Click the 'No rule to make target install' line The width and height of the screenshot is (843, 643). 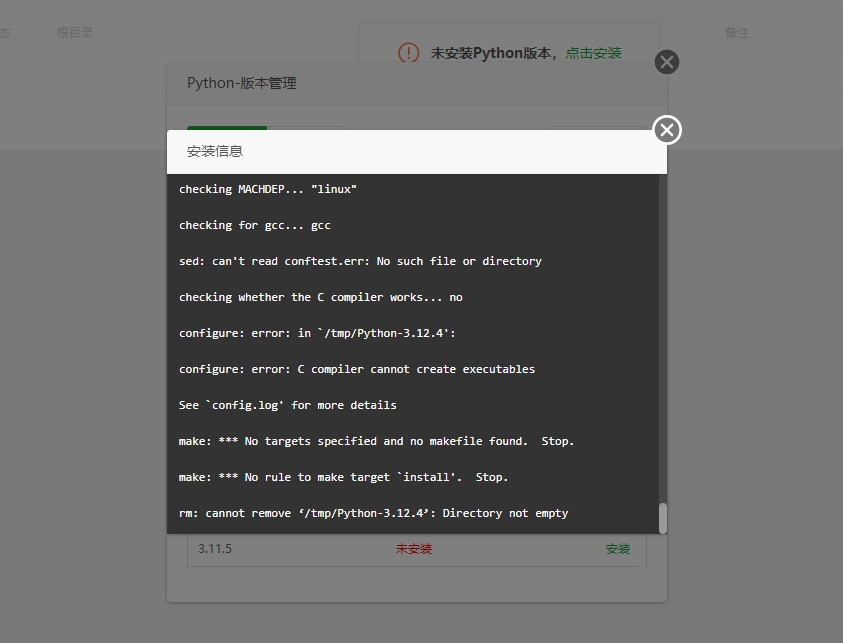point(344,477)
